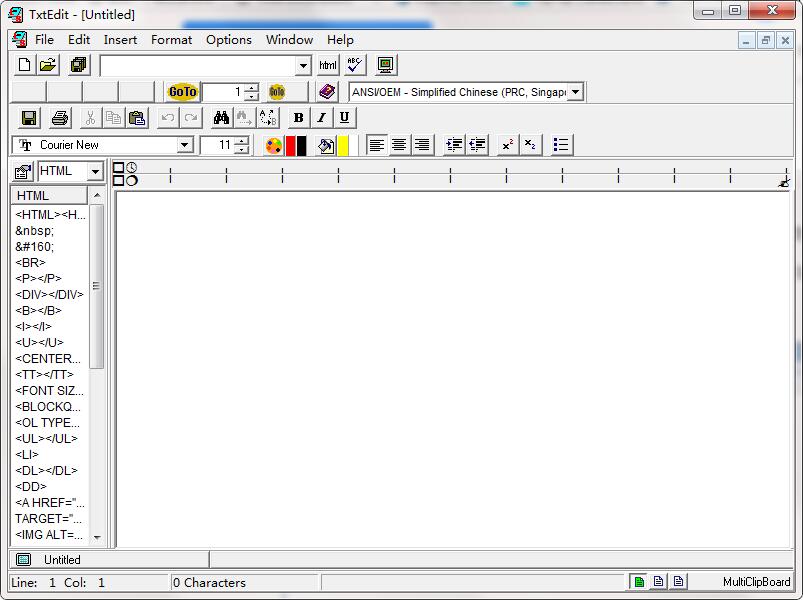803x600 pixels.
Task: Select the rightmost document icon in the status bar
Action: pos(678,582)
